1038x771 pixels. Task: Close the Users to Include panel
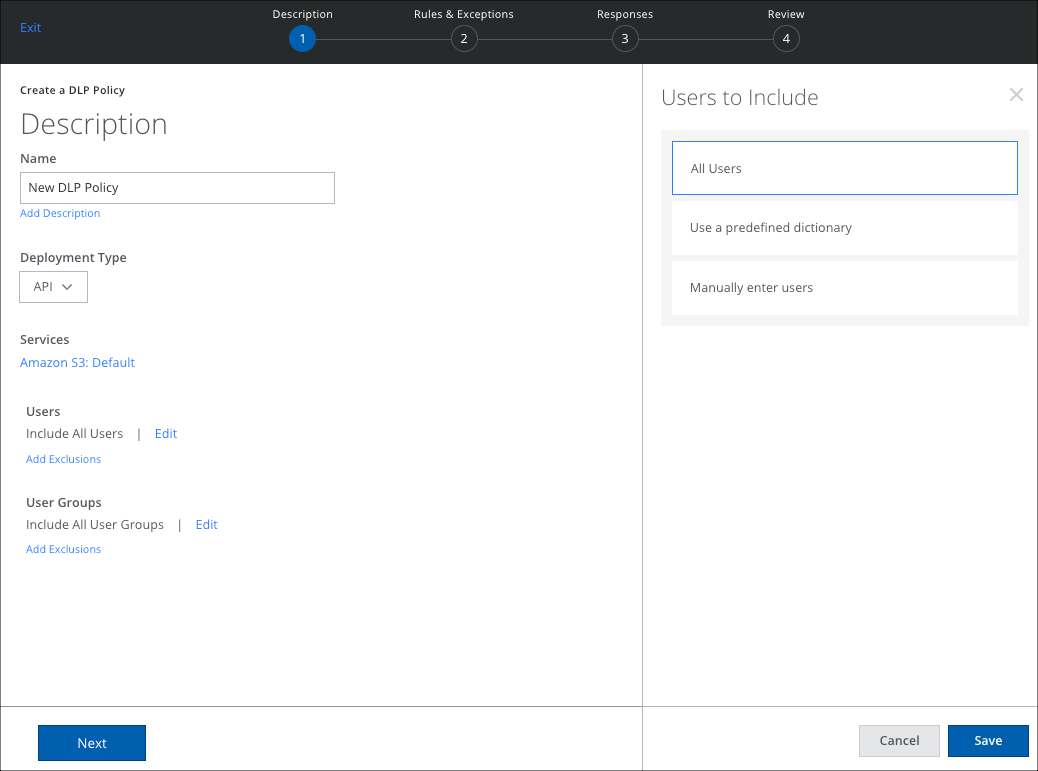1016,95
